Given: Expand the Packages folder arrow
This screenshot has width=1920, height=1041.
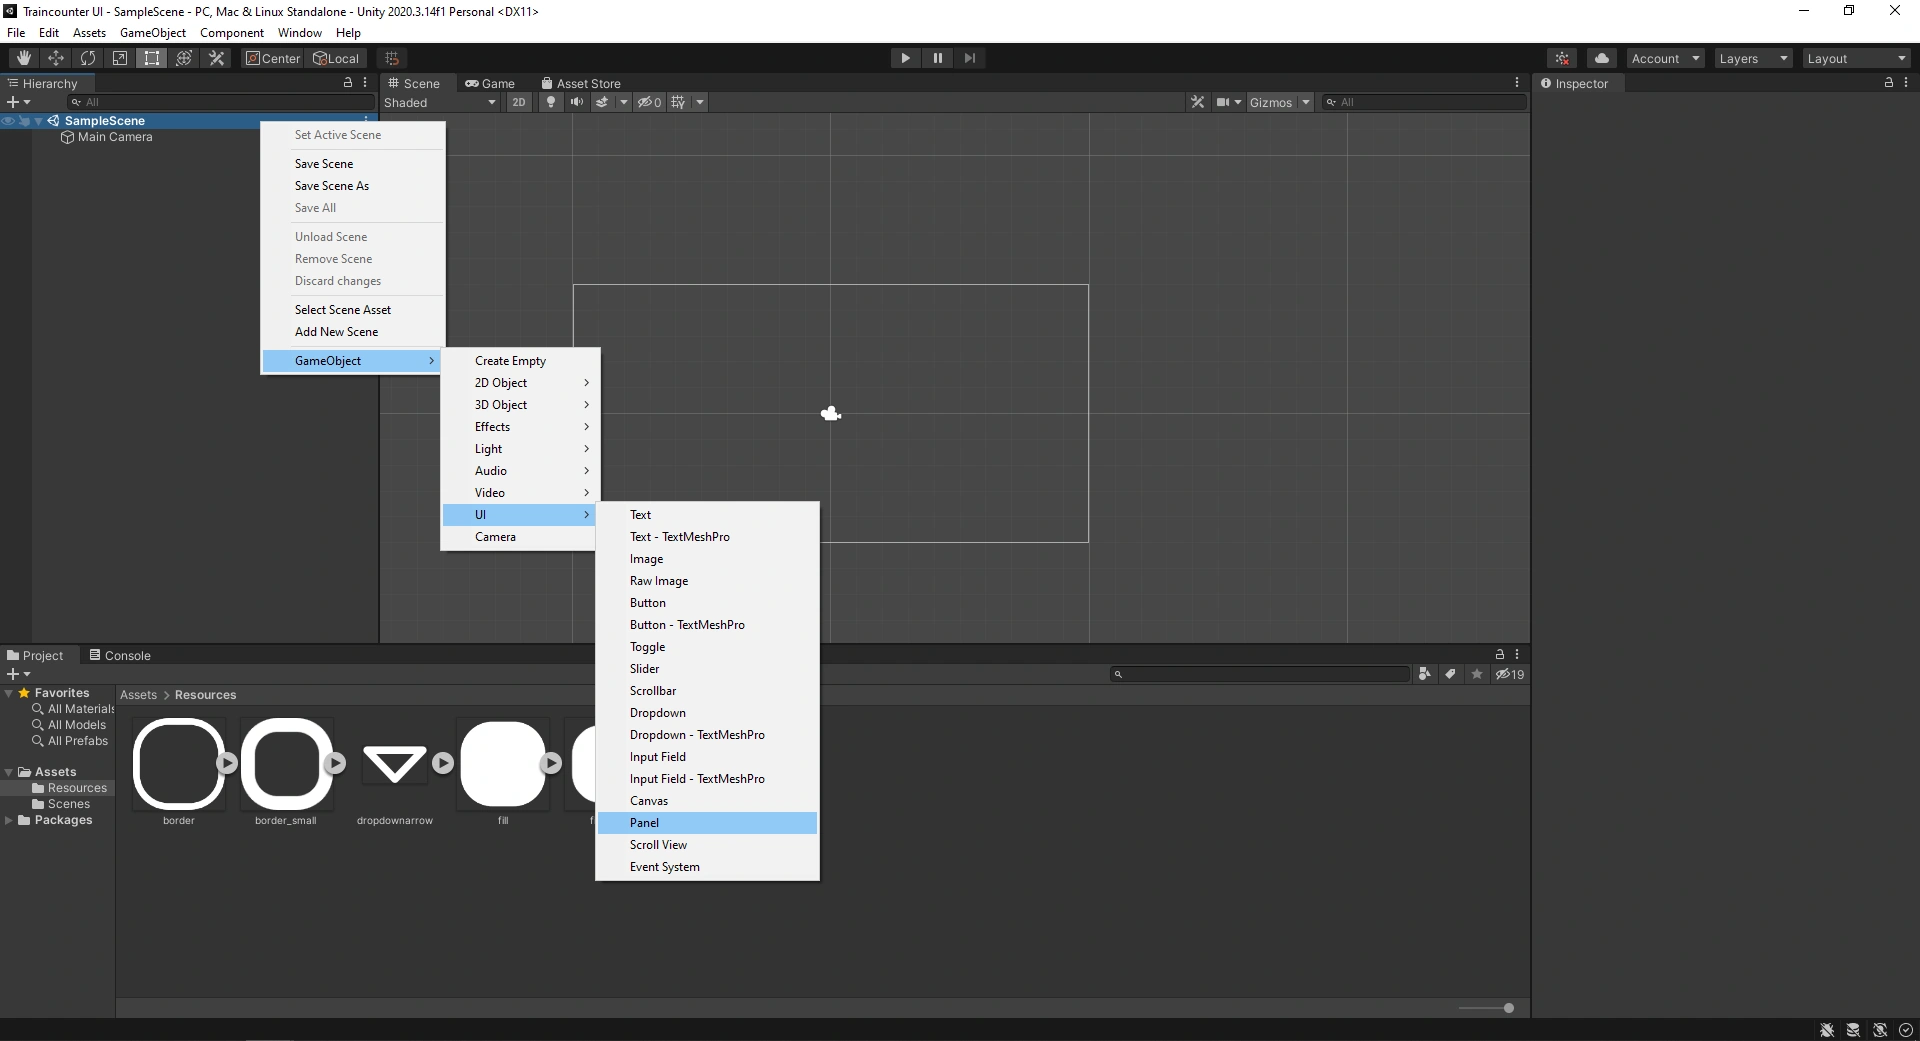Looking at the screenshot, I should point(9,820).
